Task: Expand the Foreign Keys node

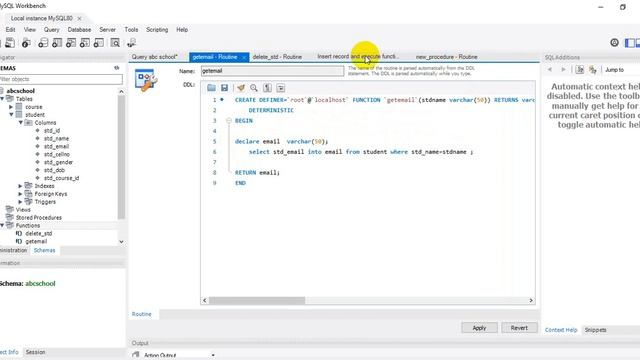Action: tap(20, 194)
